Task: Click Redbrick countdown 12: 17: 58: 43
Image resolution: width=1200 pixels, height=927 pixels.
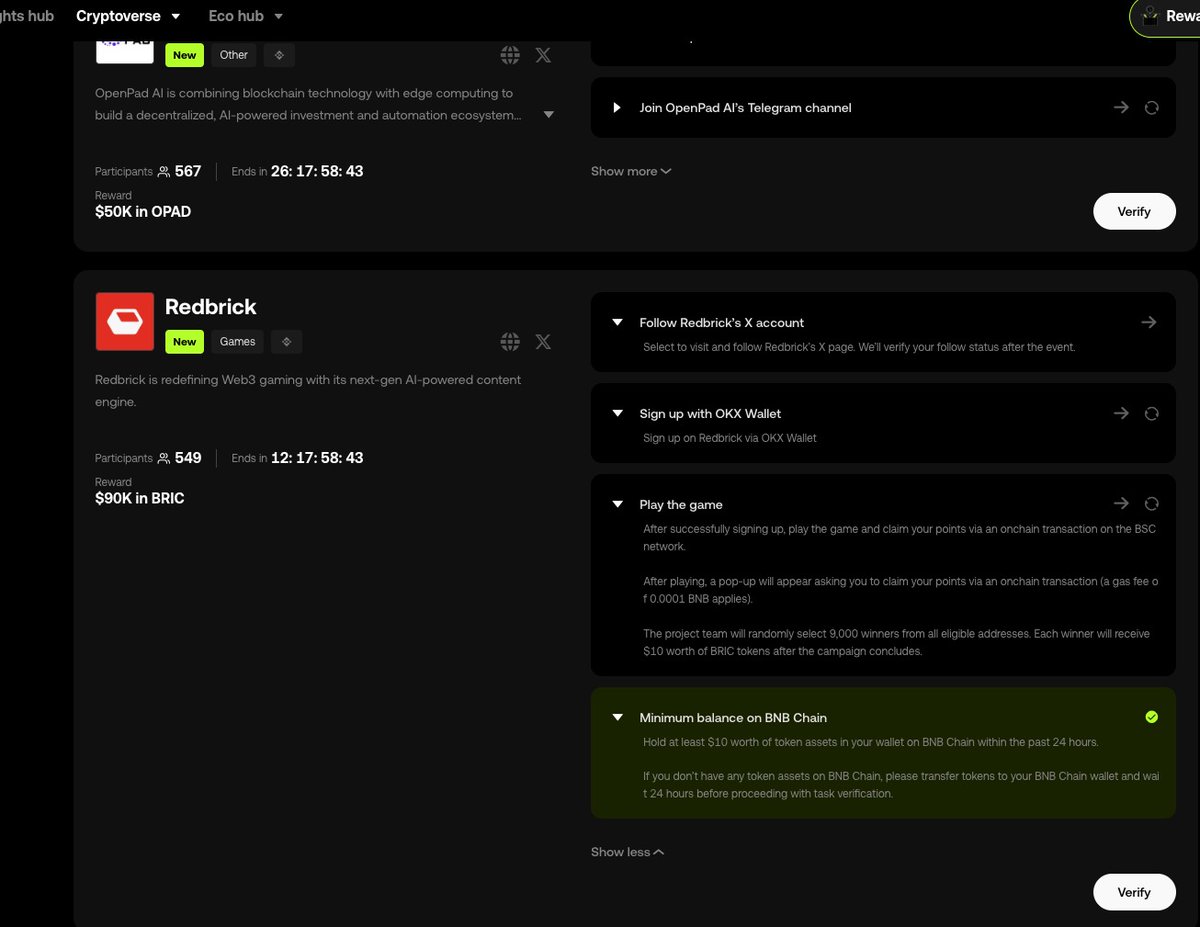Action: [317, 458]
